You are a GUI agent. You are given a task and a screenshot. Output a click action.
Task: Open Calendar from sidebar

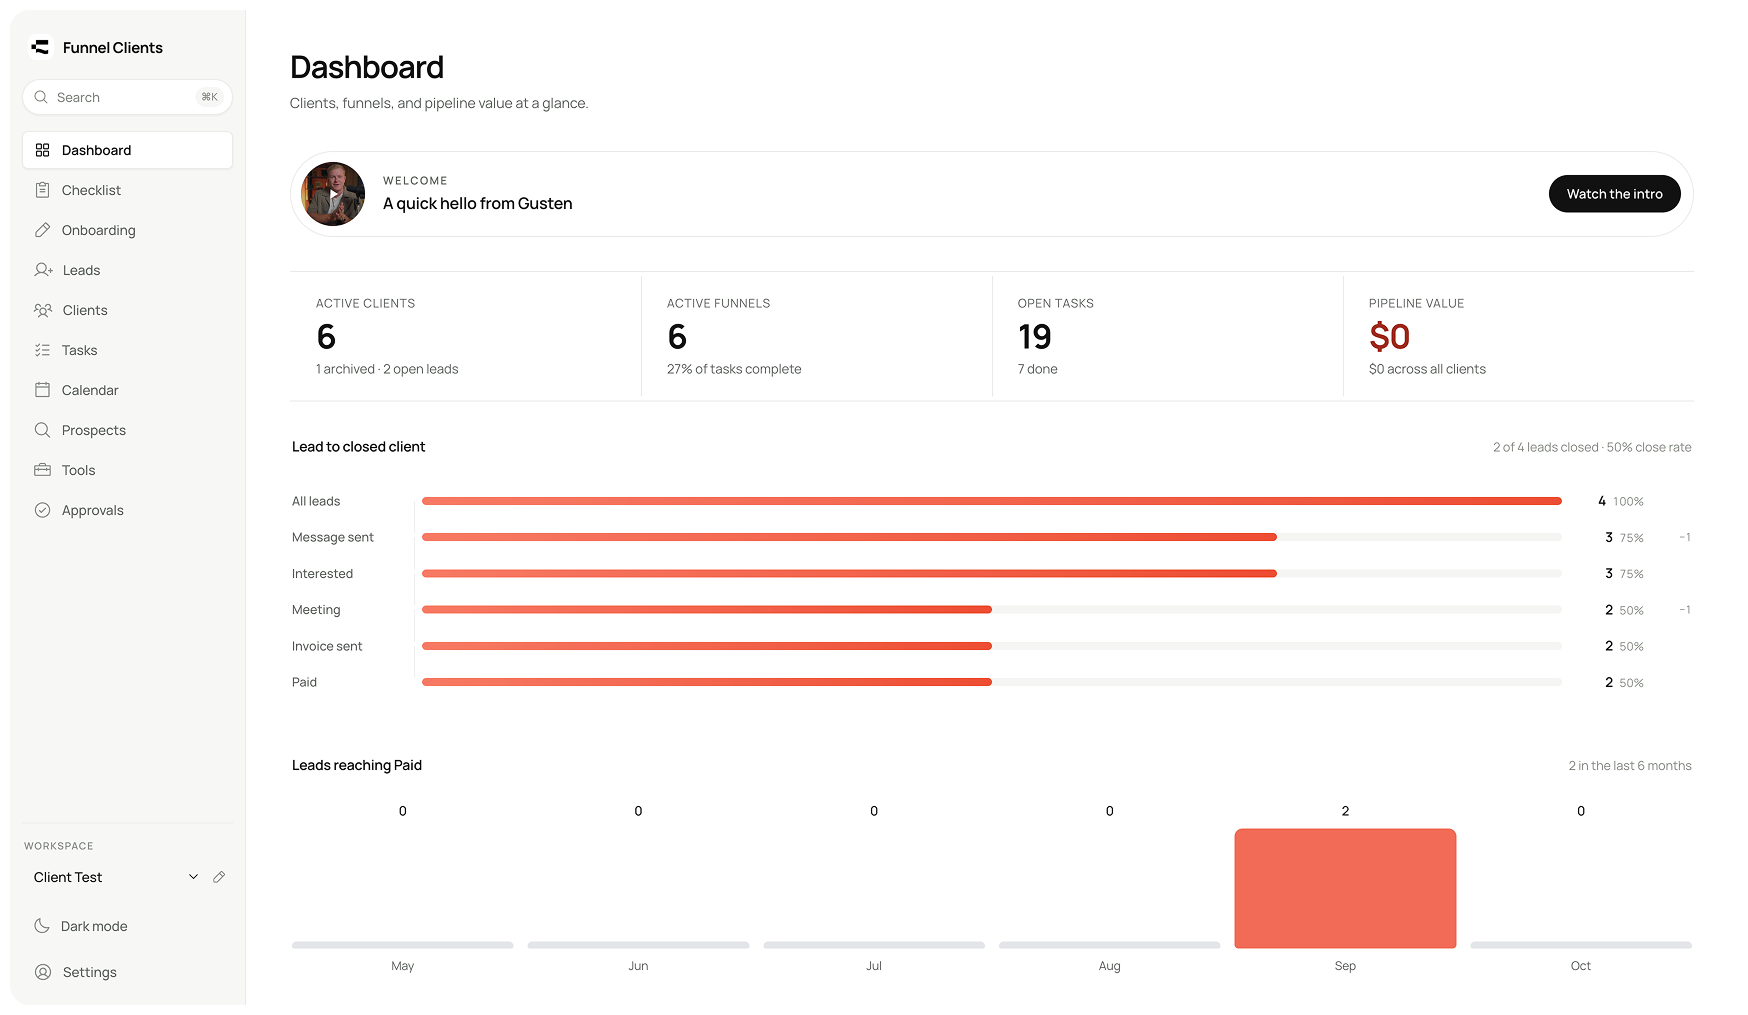click(x=127, y=390)
